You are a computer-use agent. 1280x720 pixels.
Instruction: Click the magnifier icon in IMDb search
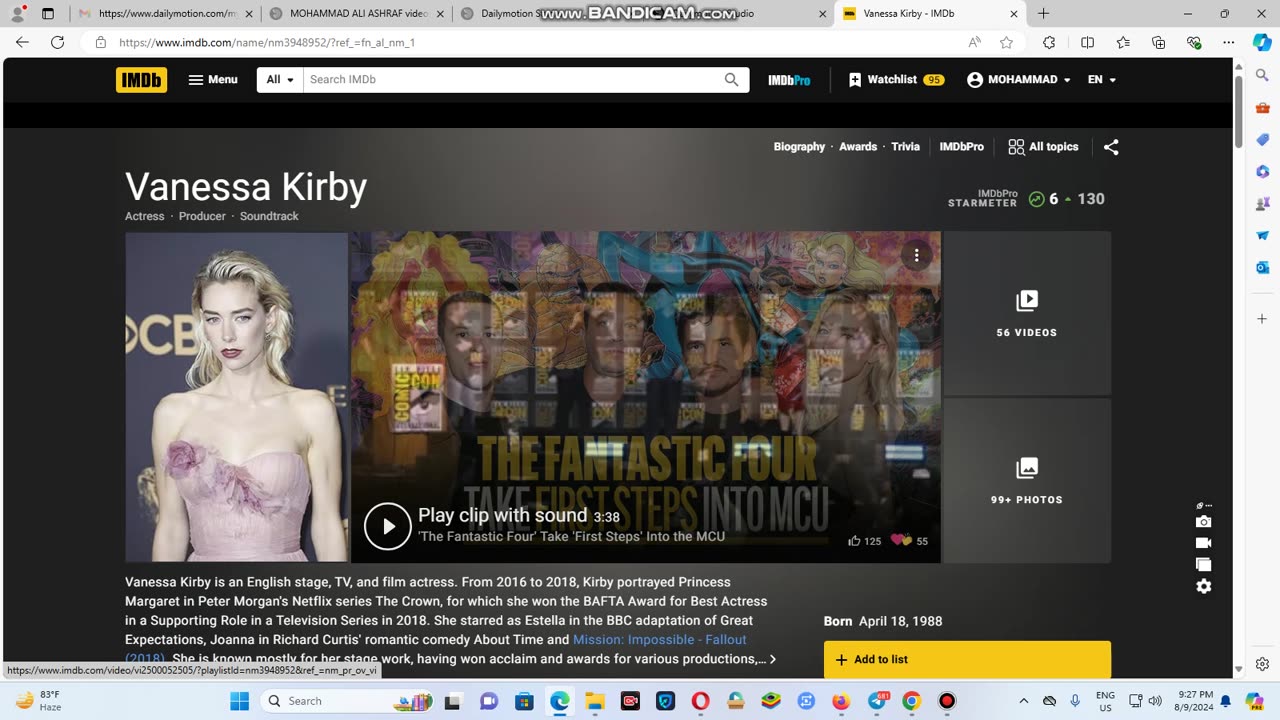click(732, 80)
